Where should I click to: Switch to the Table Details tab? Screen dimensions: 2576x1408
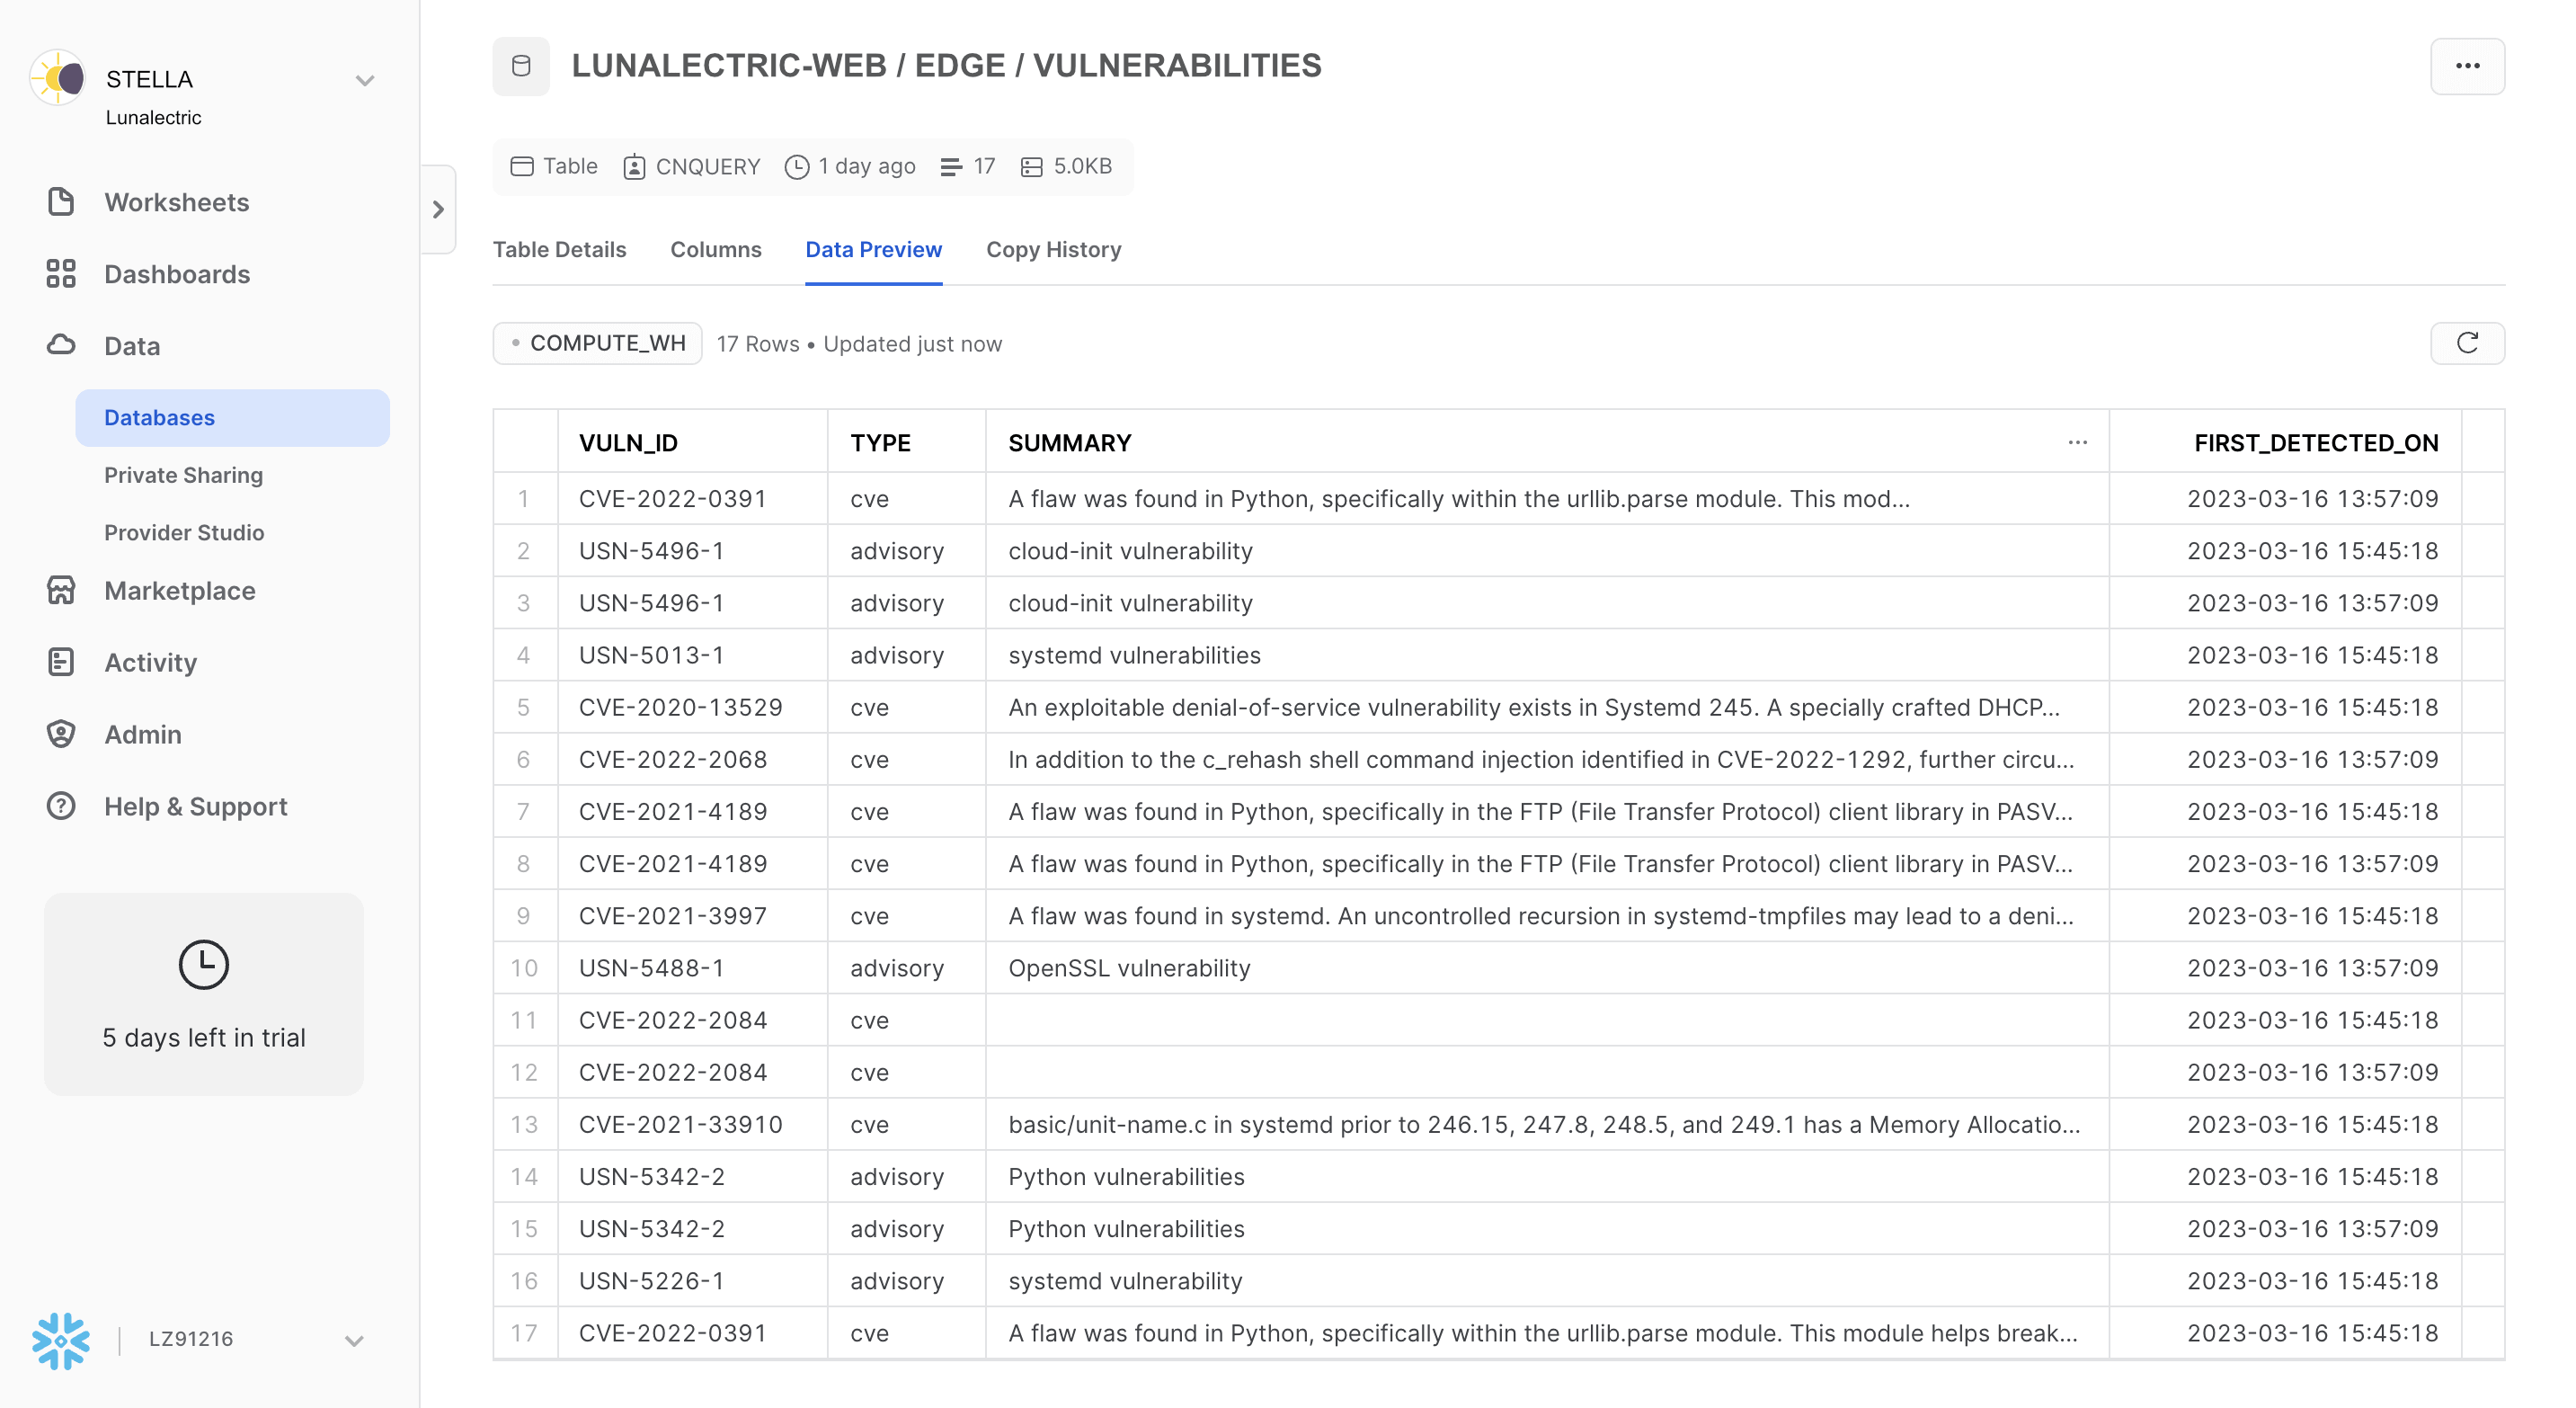560,248
